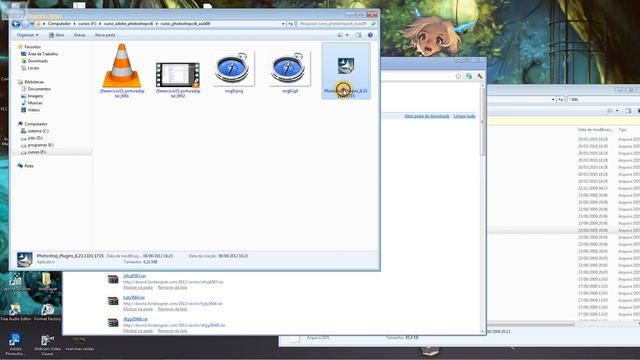Click Mostrar na pasta under the first download

pyautogui.click(x=138, y=287)
